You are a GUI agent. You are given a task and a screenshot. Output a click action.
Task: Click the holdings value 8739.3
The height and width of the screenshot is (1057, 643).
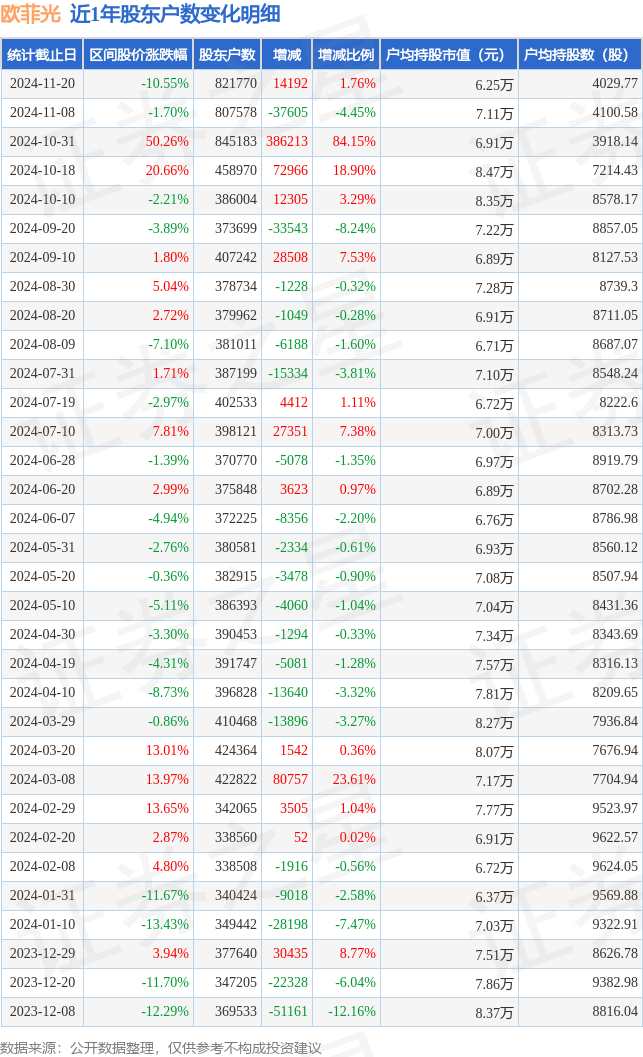(x=619, y=286)
